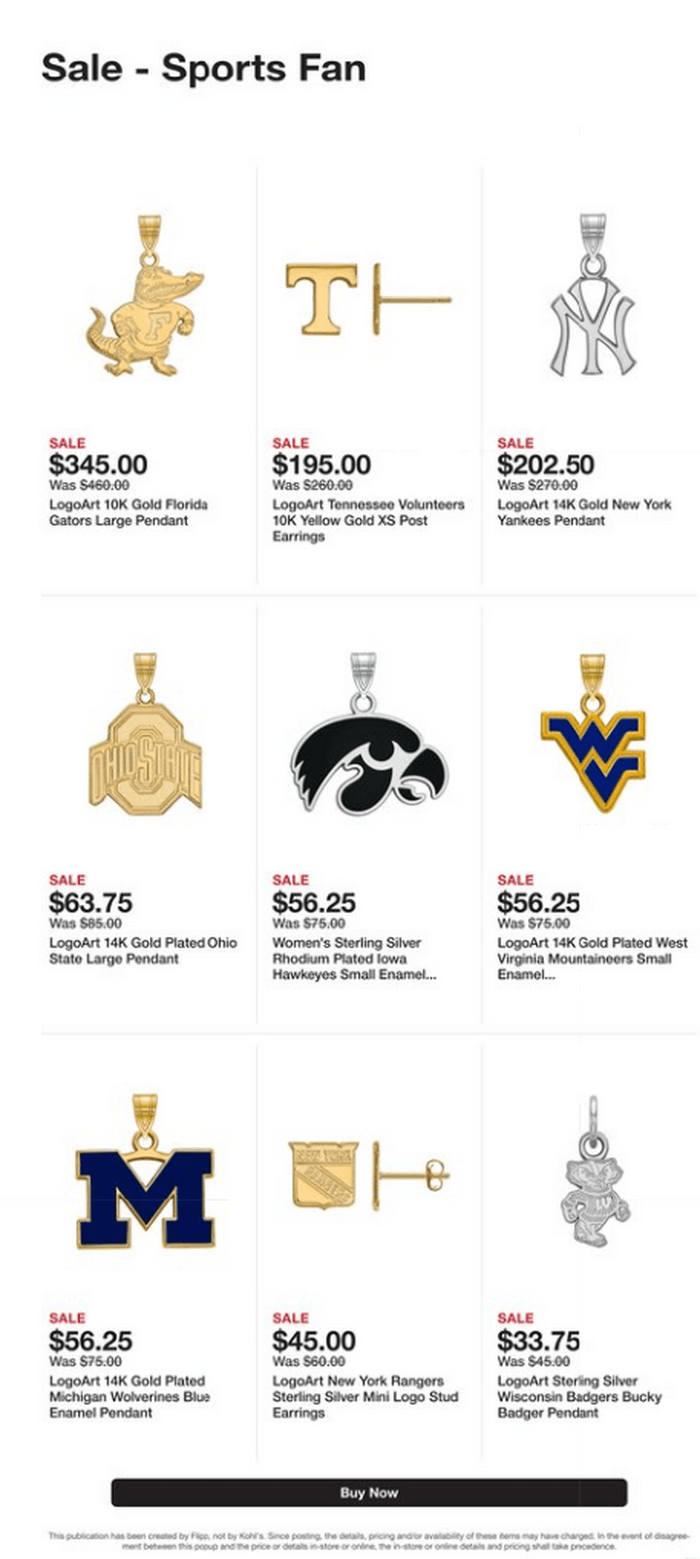The width and height of the screenshot is (700, 1559).
Task: Open LogoArt Wisconsin Badgers Bucky Badger Pendant title
Action: [x=579, y=1397]
